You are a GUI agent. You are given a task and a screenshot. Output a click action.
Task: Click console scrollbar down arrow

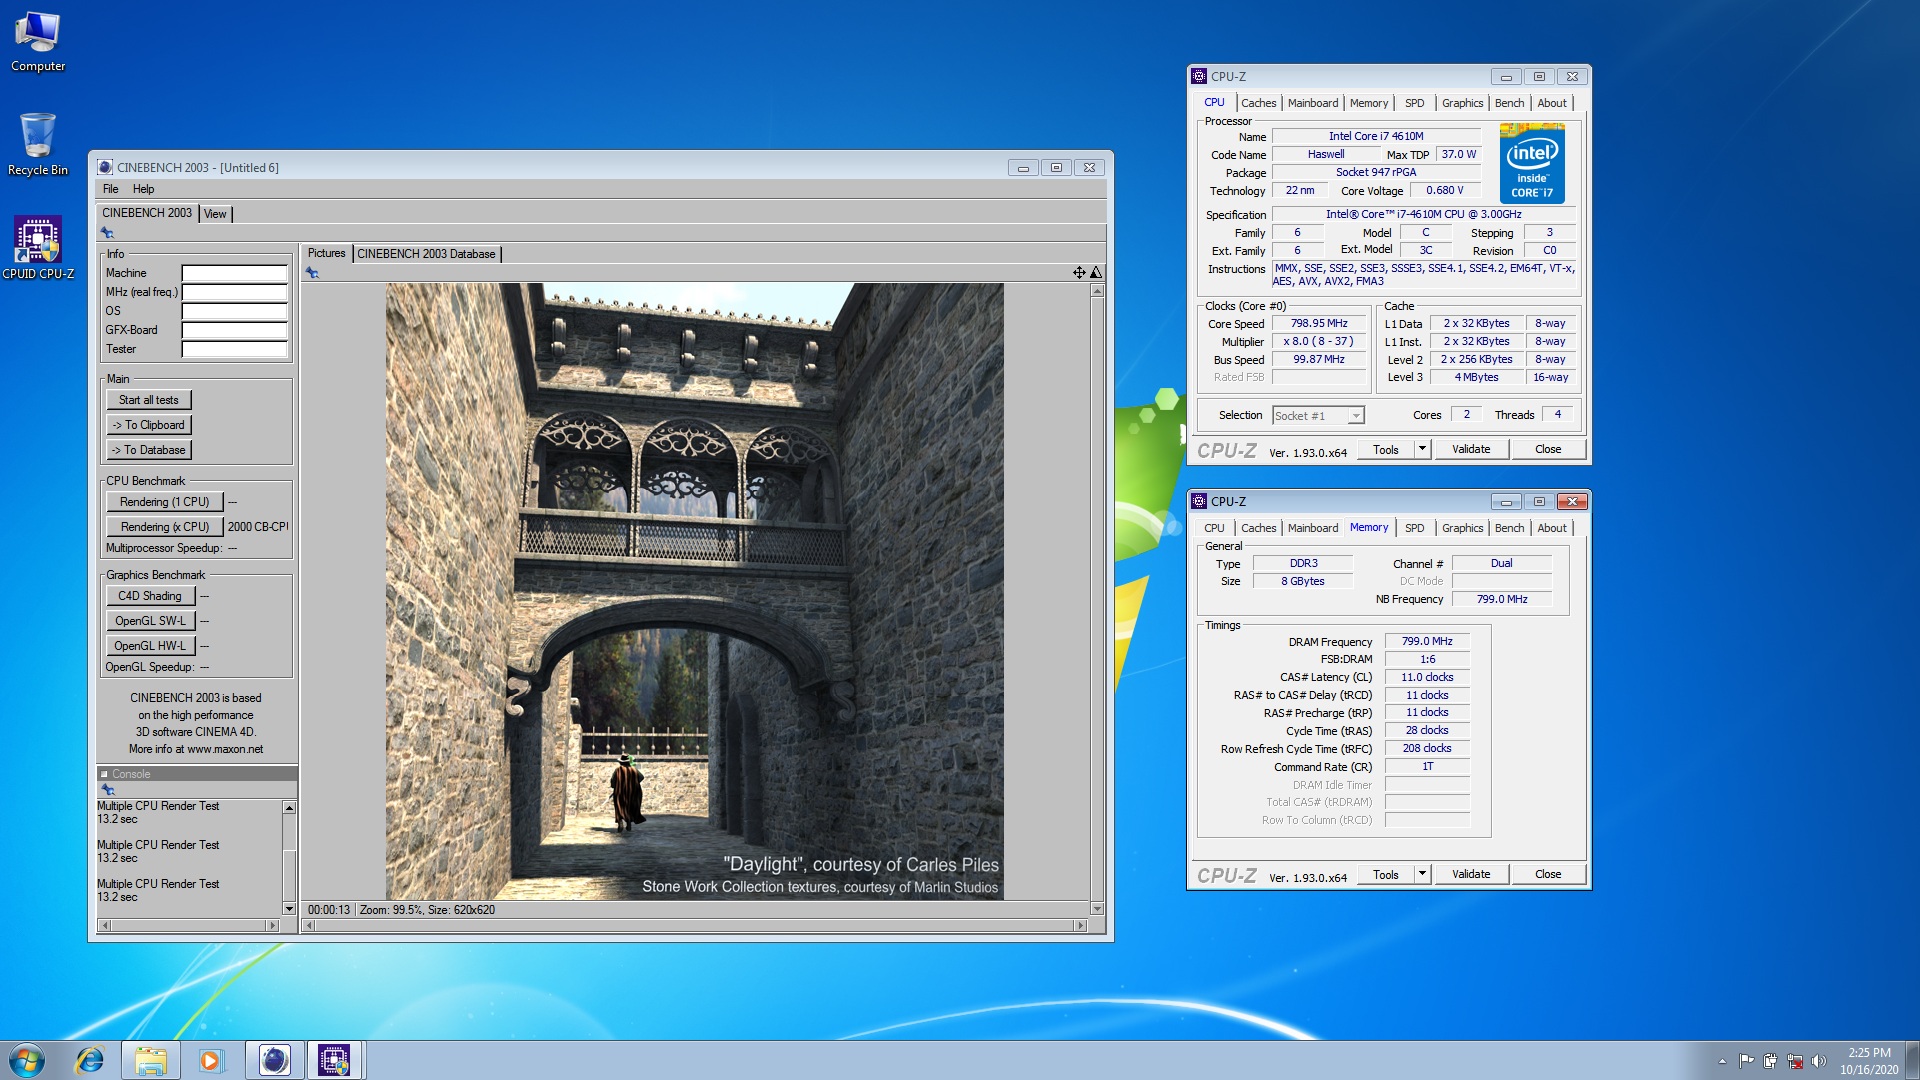(289, 908)
